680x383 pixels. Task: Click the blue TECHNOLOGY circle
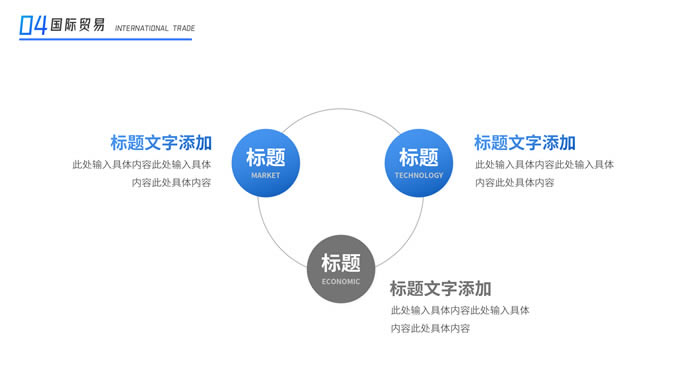click(x=418, y=163)
